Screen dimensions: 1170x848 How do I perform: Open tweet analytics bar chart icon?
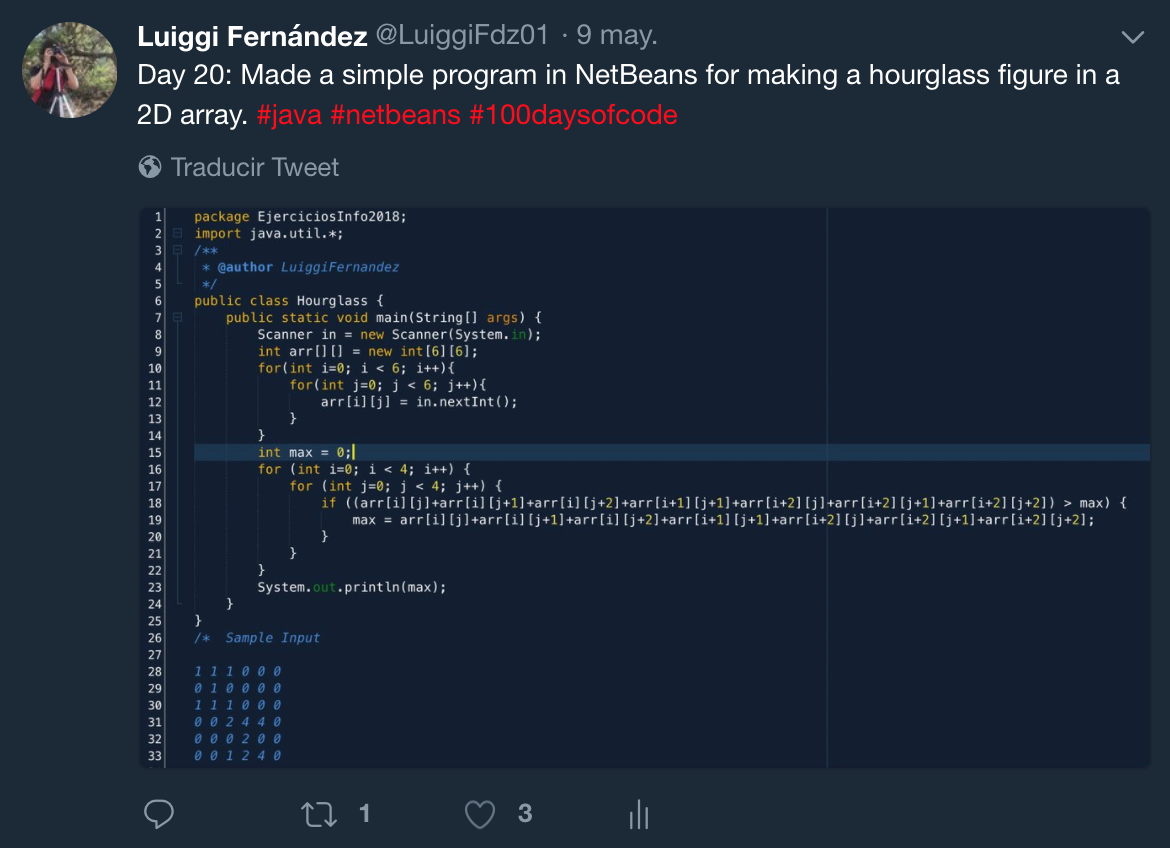pos(639,814)
